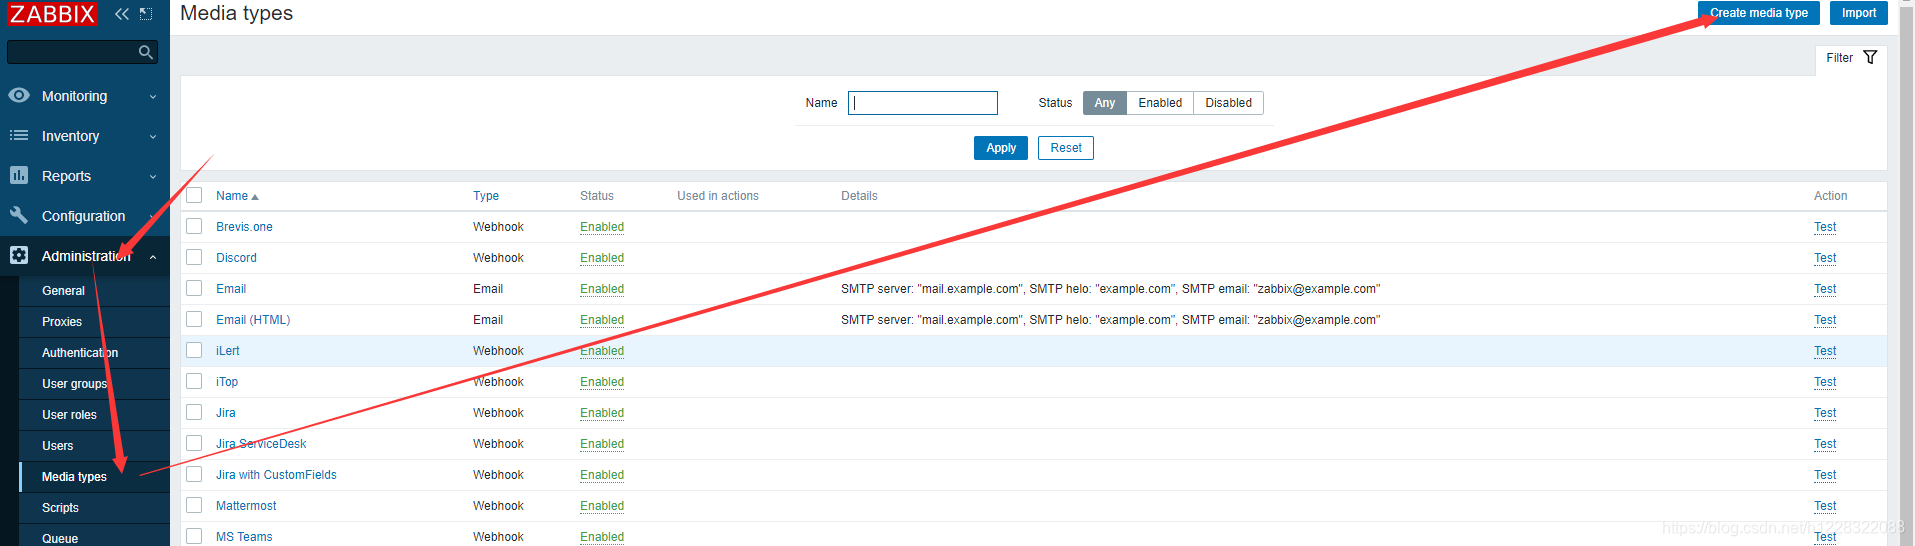Check the Email (HTML) row checkbox
The image size is (1915, 546).
click(x=194, y=319)
